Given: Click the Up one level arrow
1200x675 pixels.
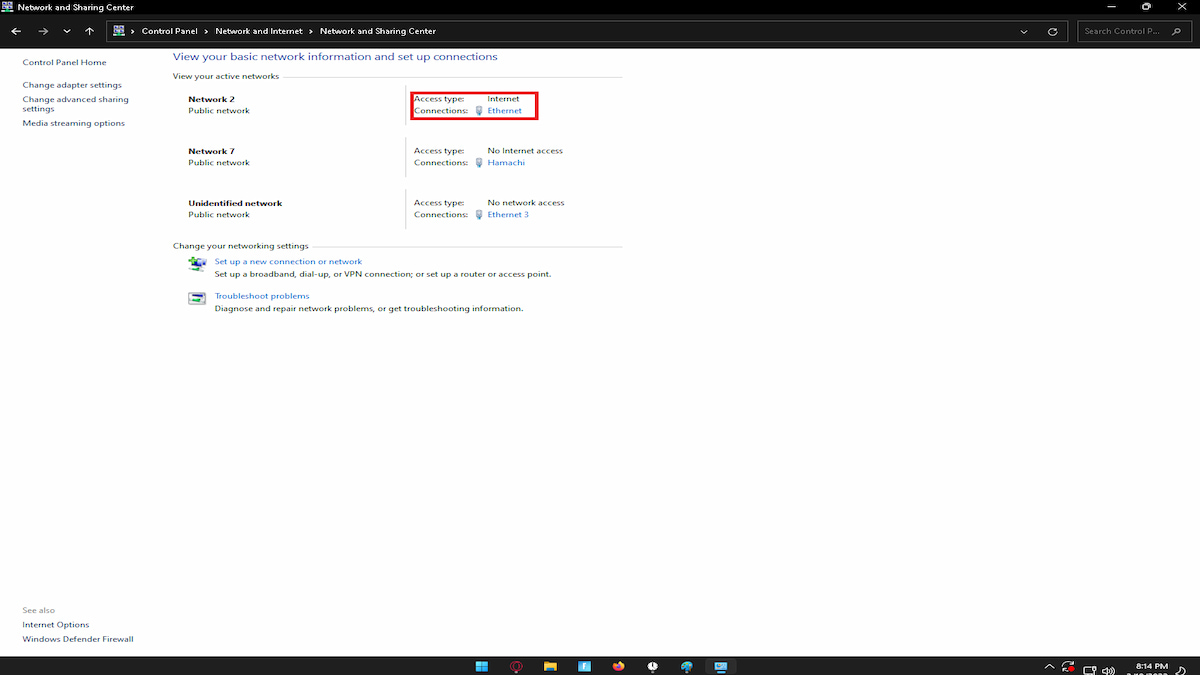Looking at the screenshot, I should (90, 31).
